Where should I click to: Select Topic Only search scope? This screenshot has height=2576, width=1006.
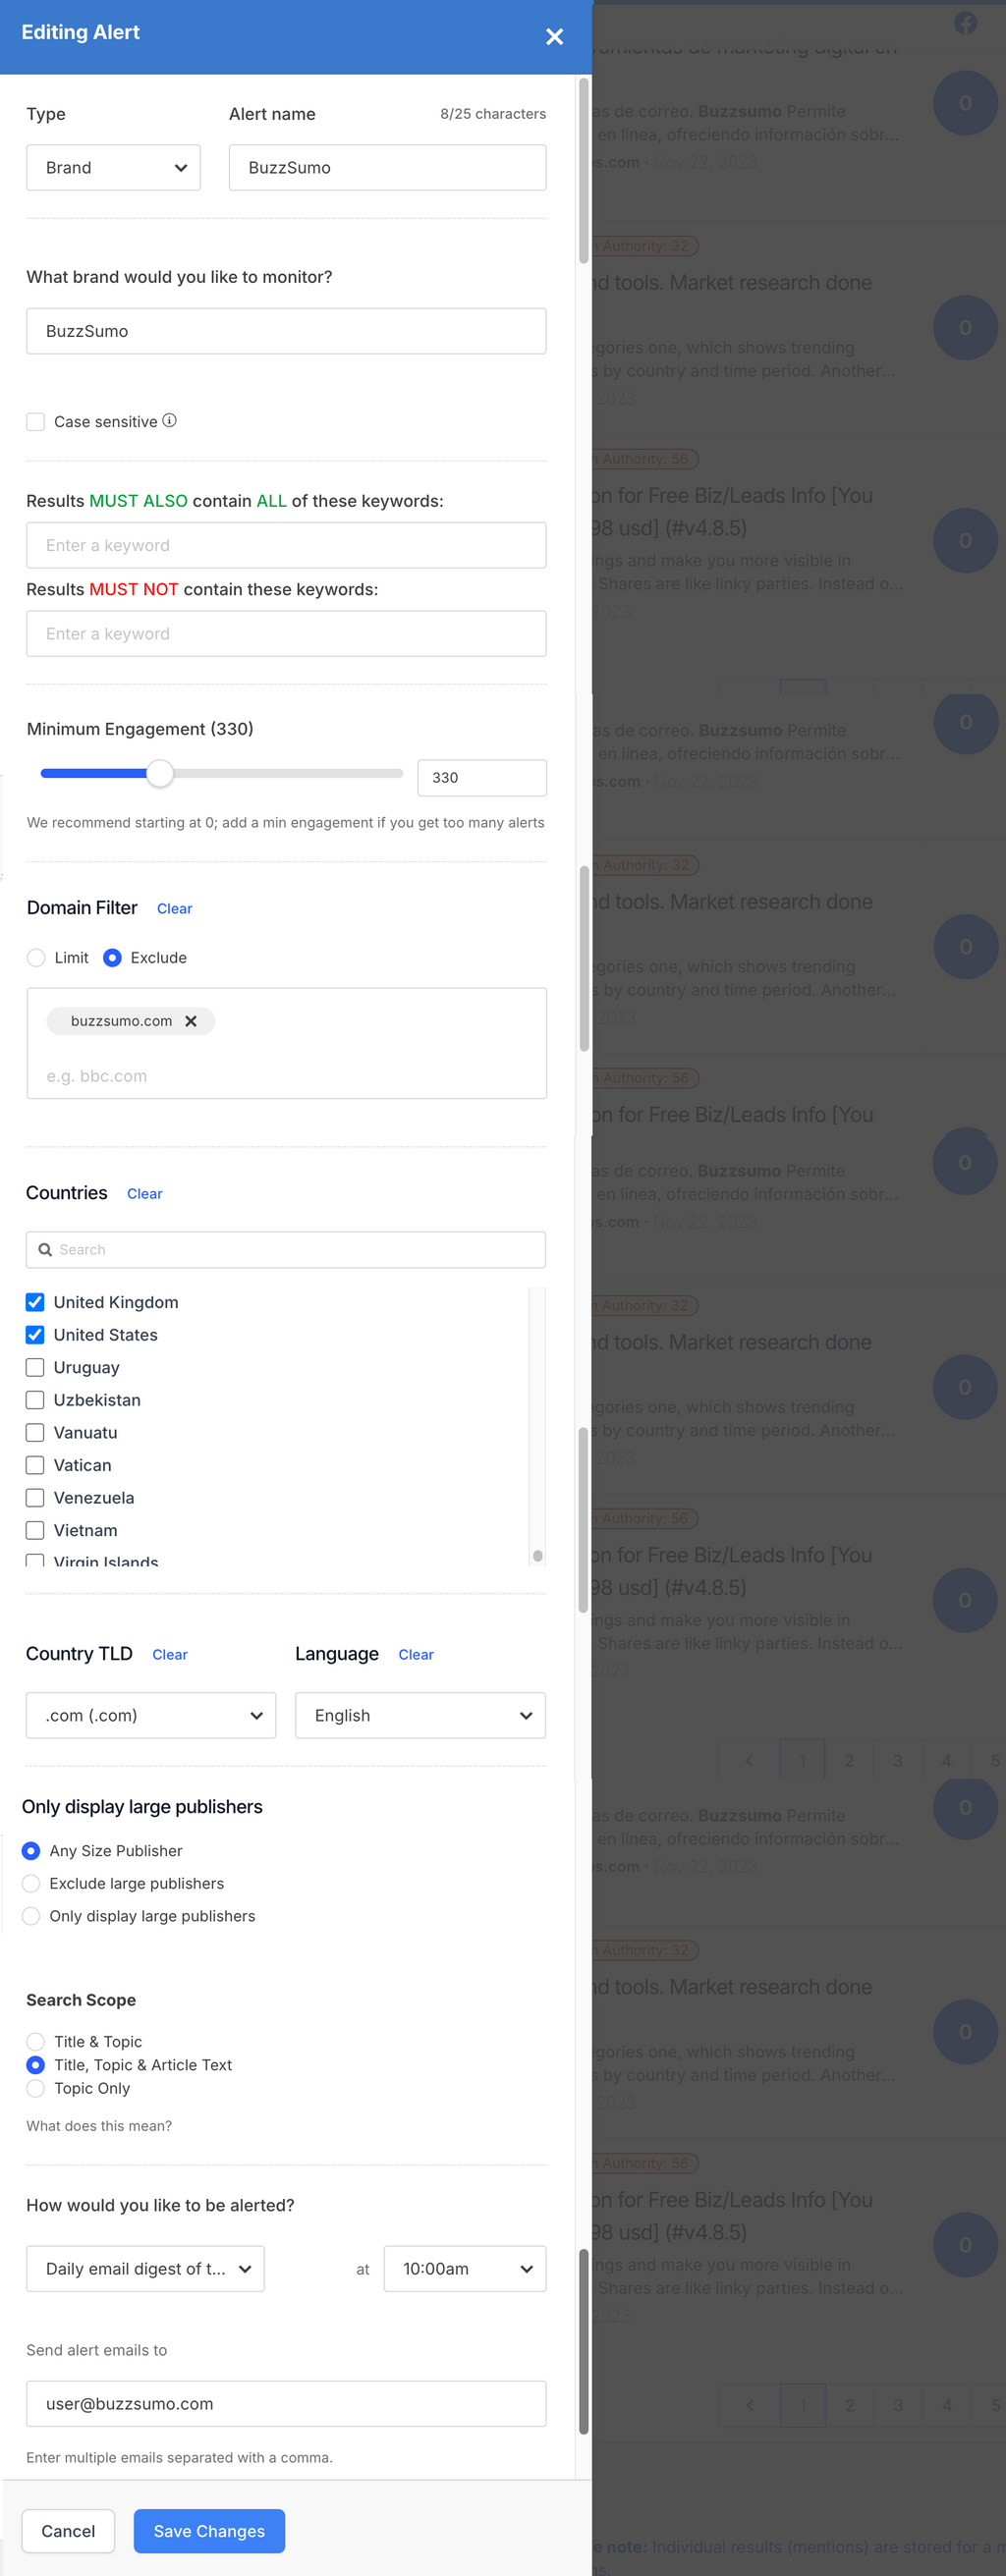(x=36, y=2088)
